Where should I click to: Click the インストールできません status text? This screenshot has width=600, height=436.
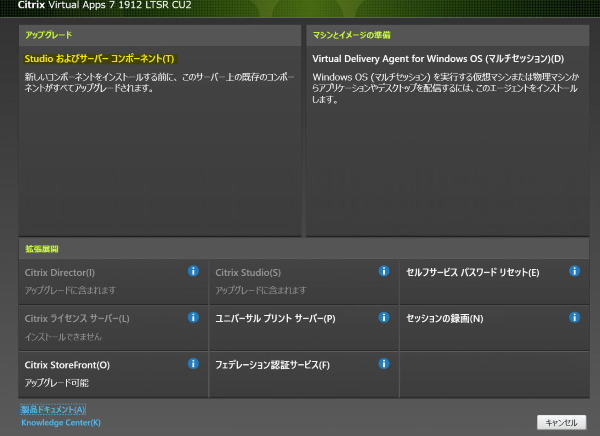63,337
